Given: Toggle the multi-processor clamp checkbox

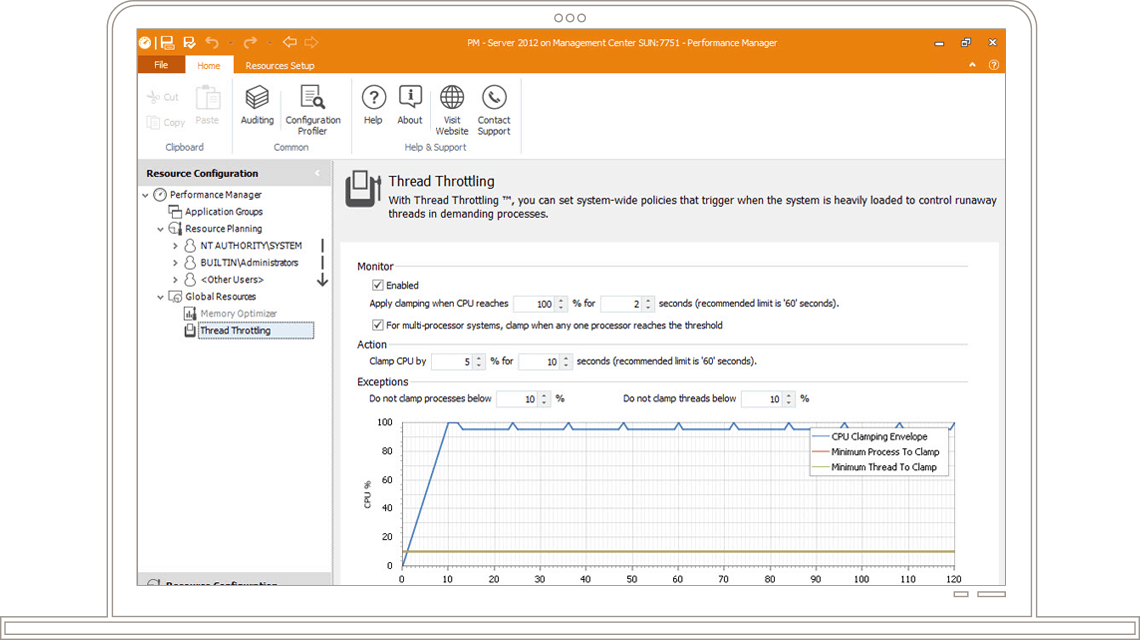Looking at the screenshot, I should coord(377,325).
